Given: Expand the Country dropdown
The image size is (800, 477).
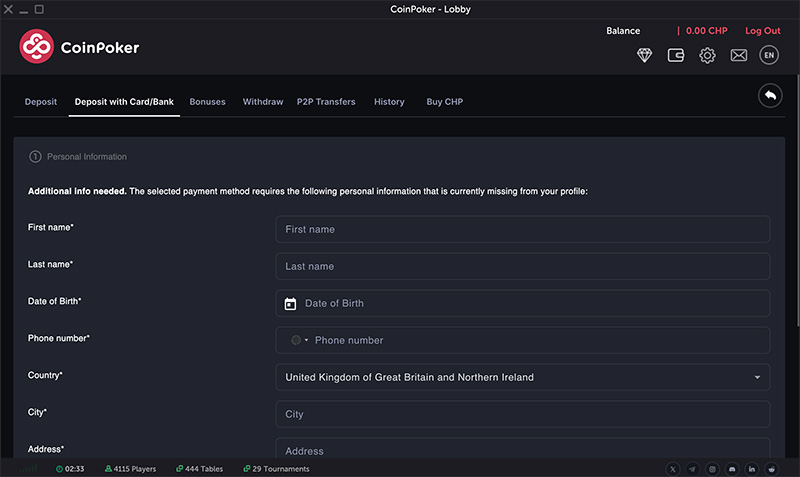Looking at the screenshot, I should 756,378.
